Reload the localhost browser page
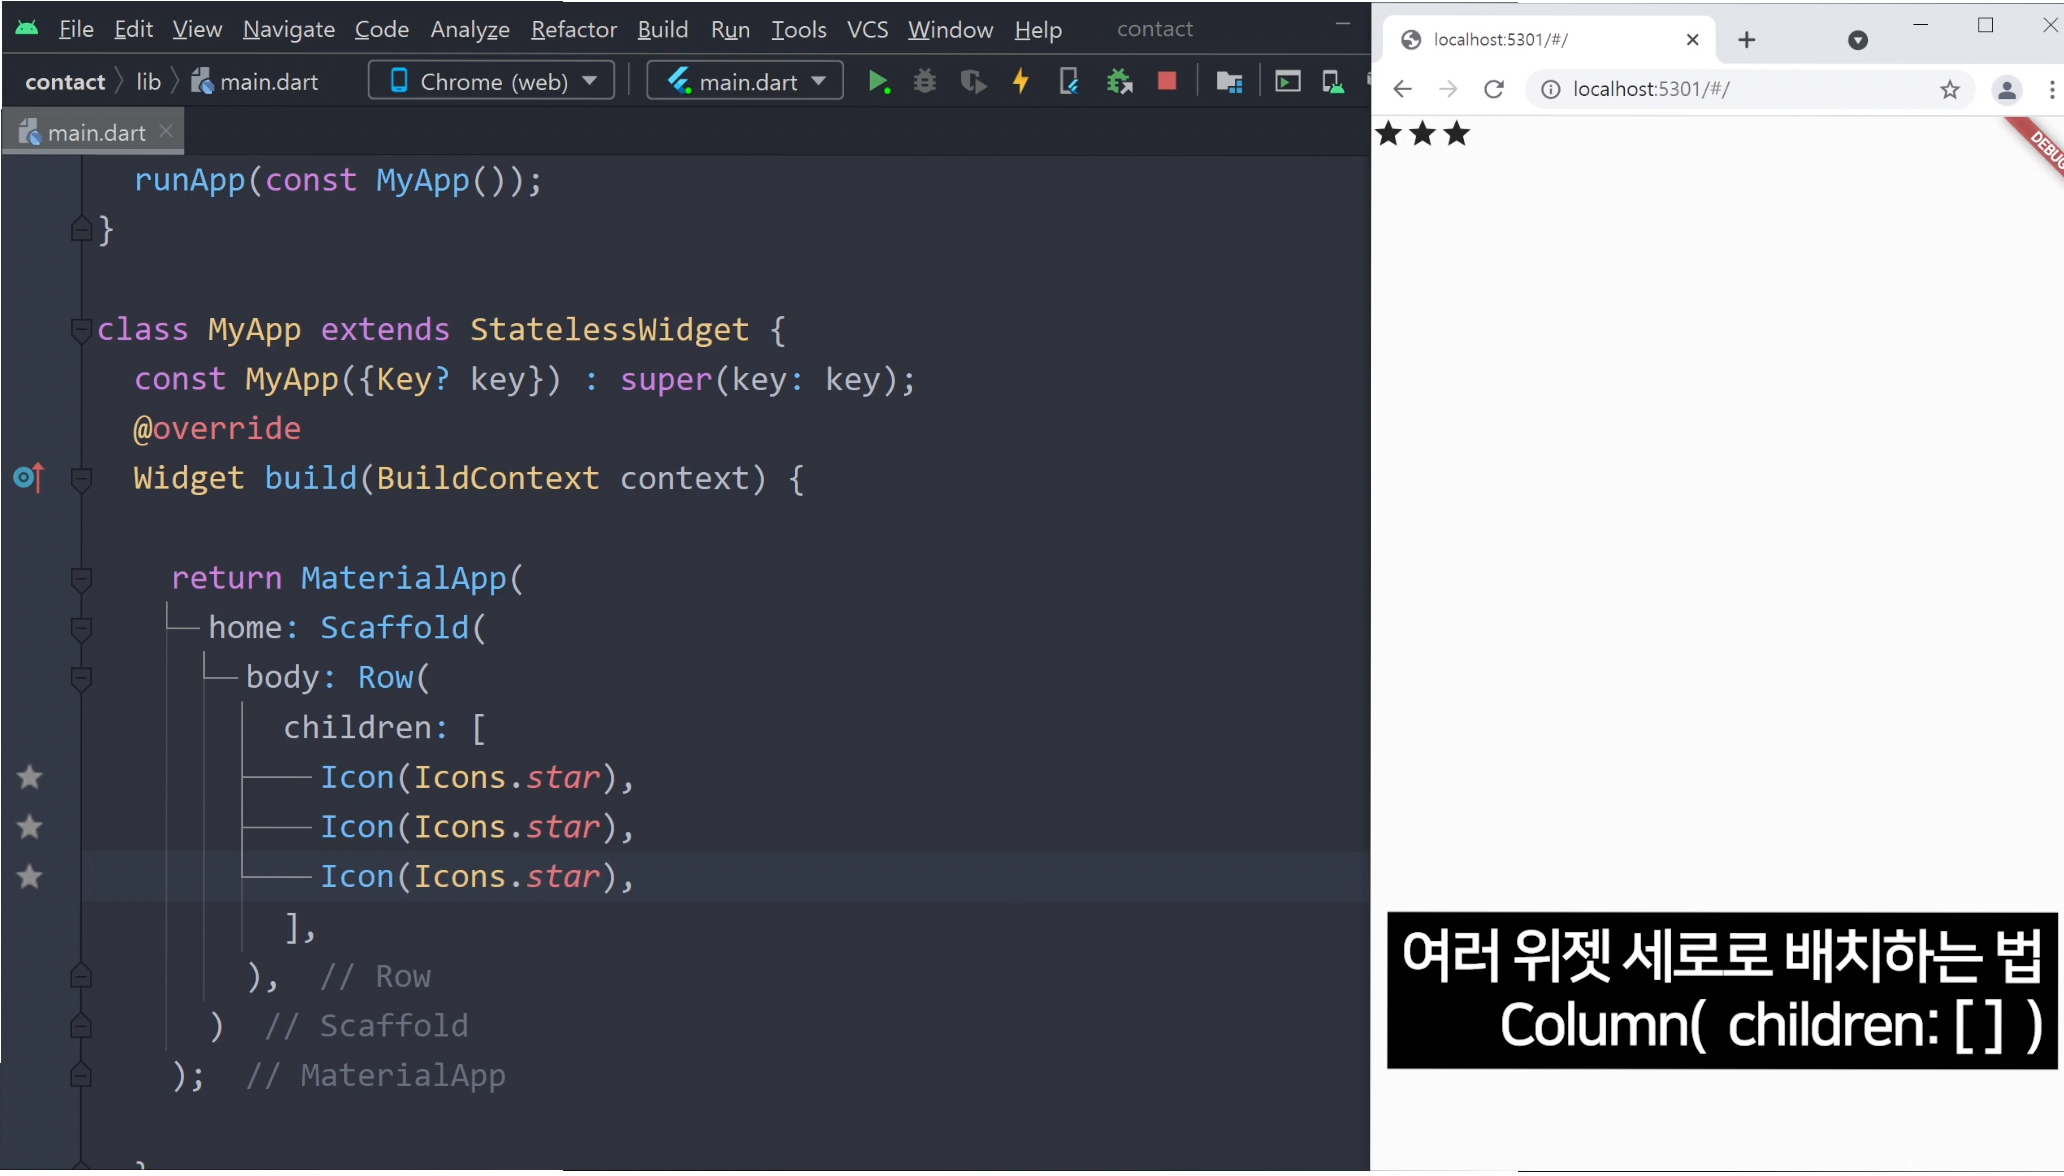 tap(1494, 90)
